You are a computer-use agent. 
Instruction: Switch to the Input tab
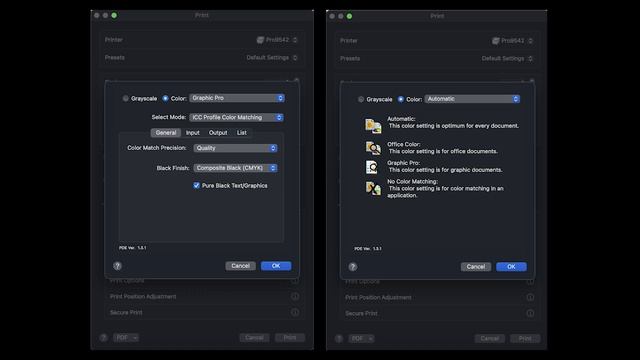(193, 133)
